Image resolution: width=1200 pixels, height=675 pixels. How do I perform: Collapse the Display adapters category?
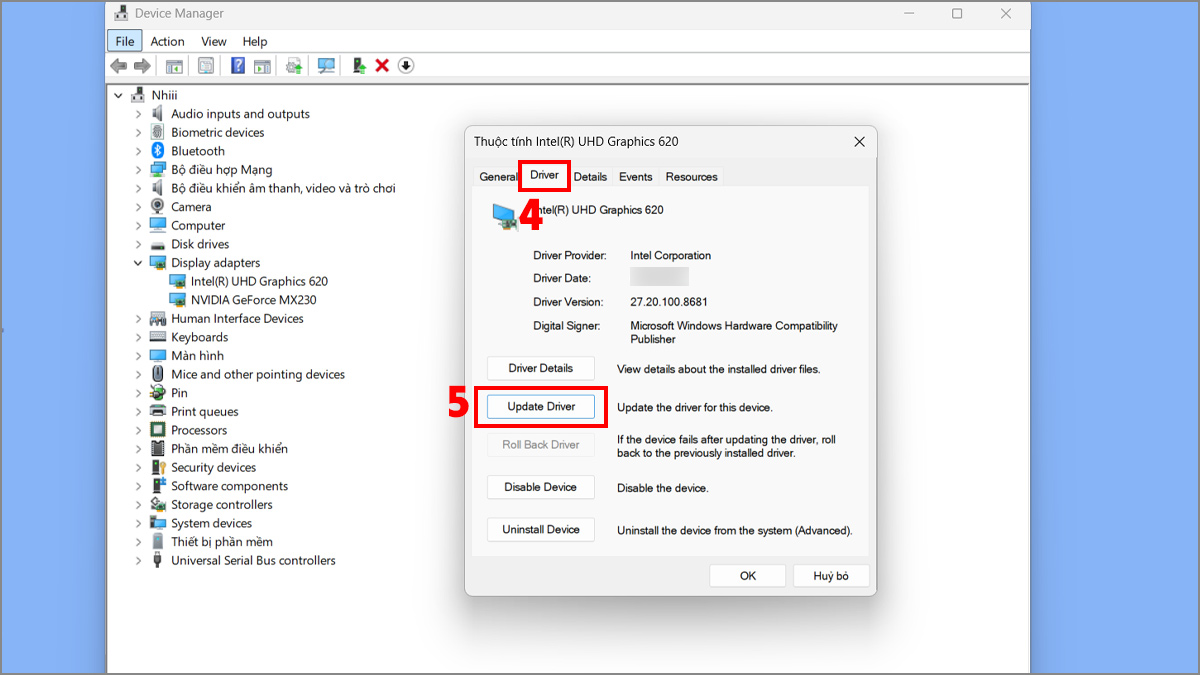click(139, 263)
